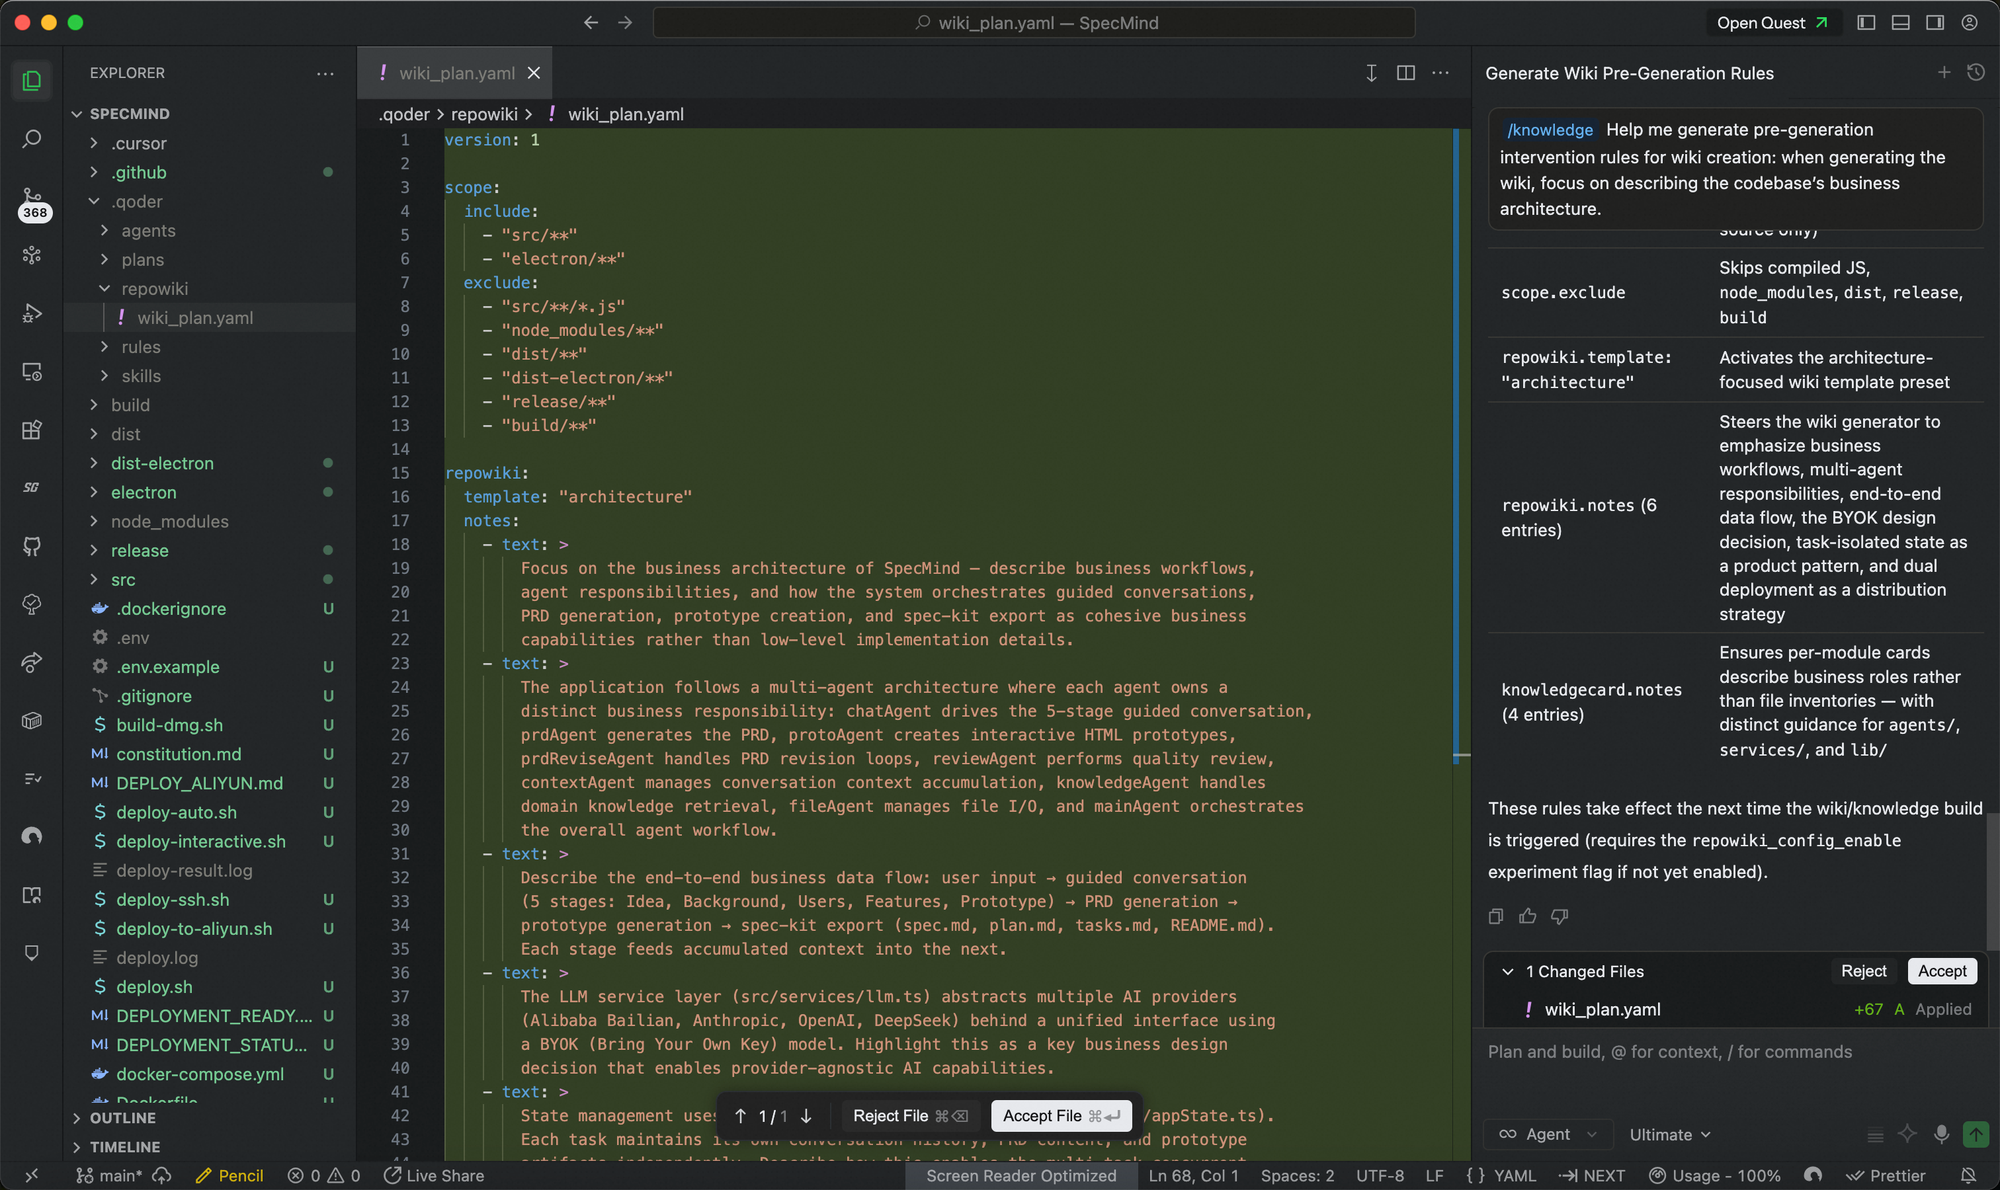Open Source Control with 368 badge
The height and width of the screenshot is (1190, 2000).
(x=32, y=202)
